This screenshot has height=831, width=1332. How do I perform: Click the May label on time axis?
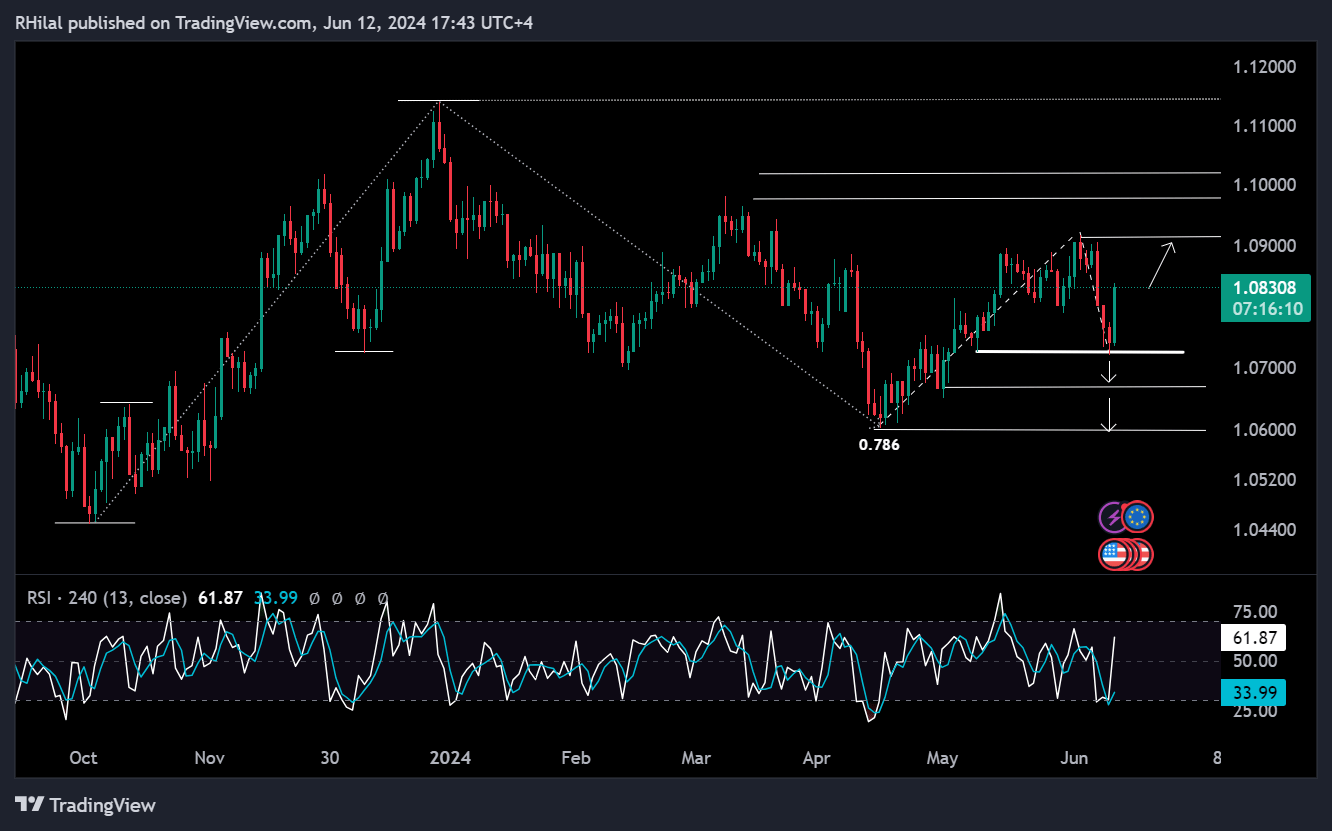pos(942,758)
